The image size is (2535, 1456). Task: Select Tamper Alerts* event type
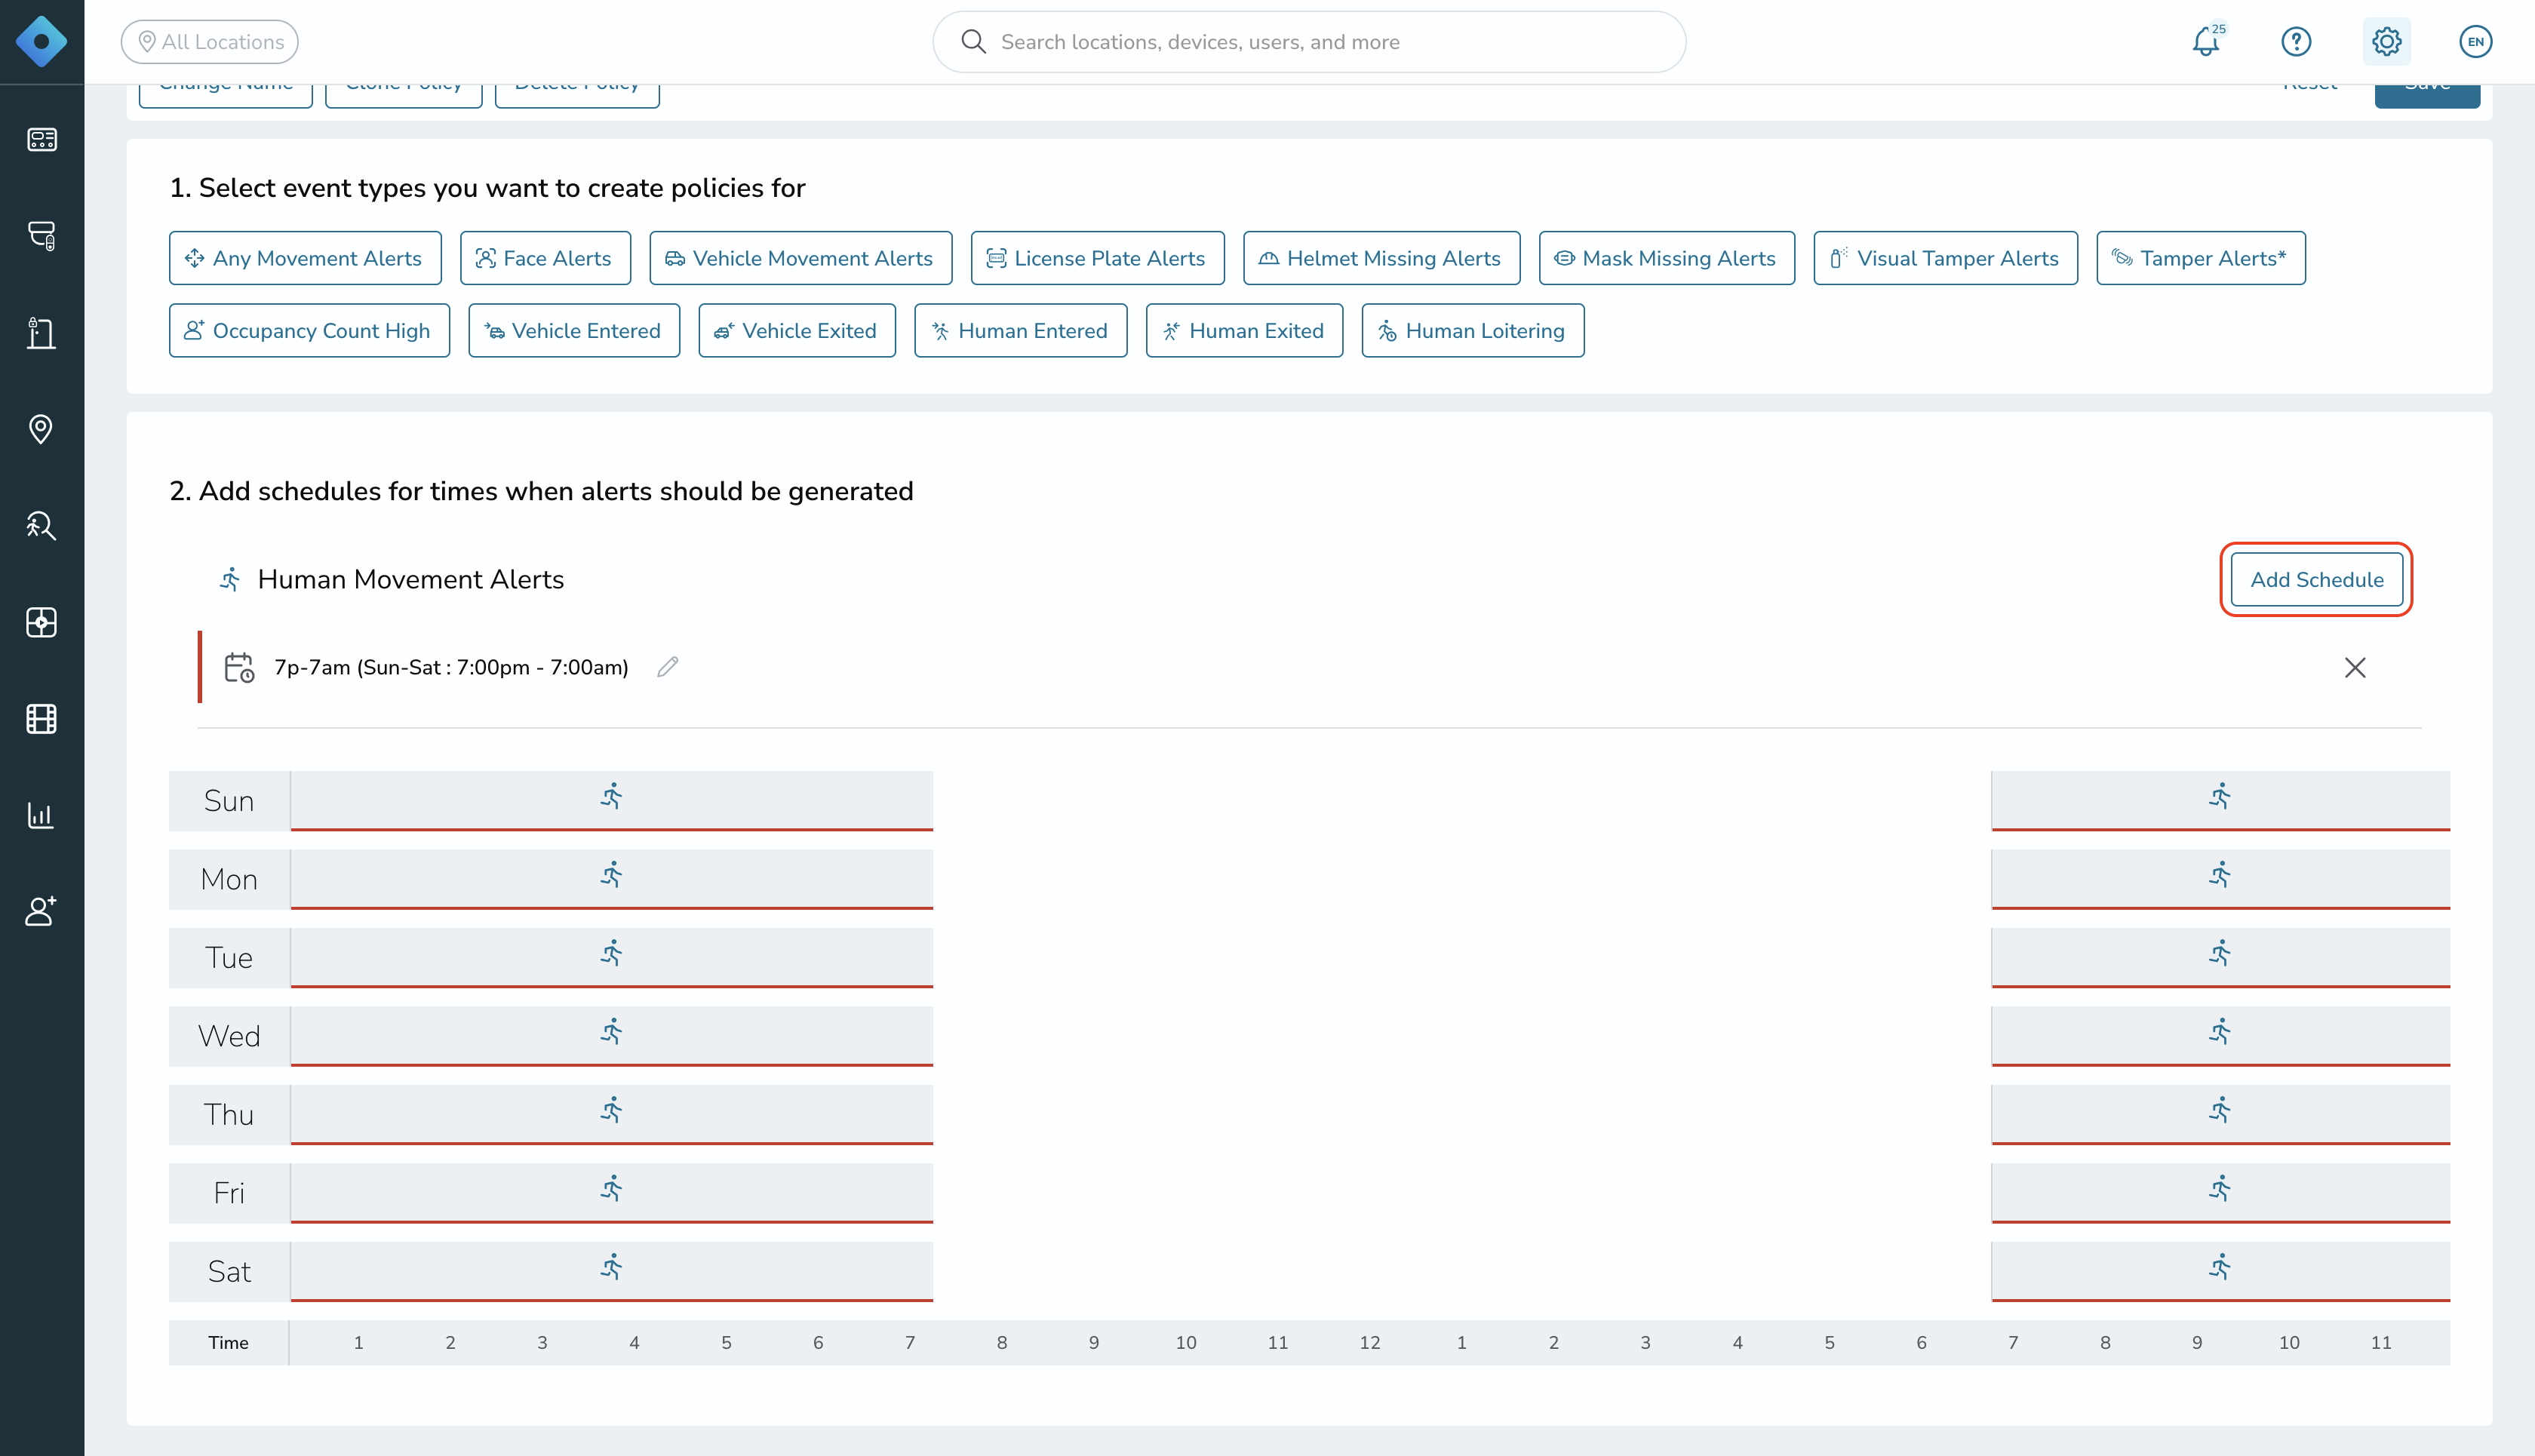point(2200,258)
